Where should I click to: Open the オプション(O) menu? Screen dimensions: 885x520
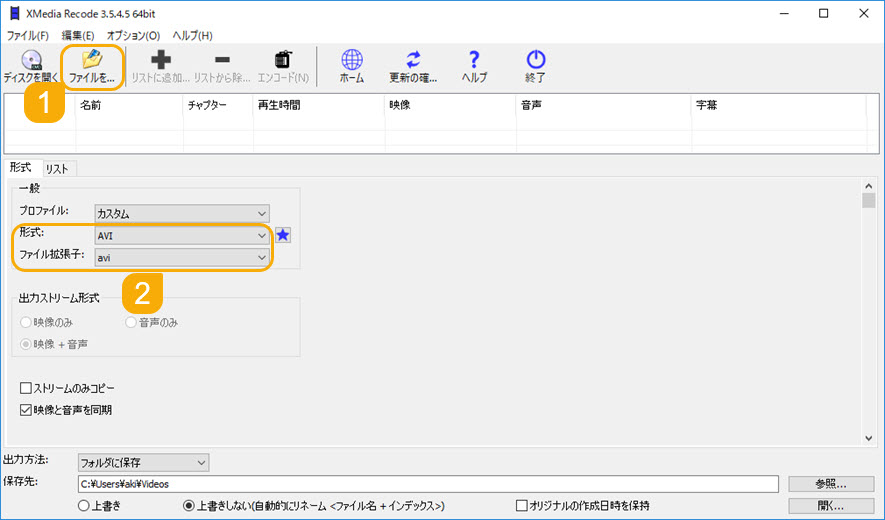tap(134, 36)
